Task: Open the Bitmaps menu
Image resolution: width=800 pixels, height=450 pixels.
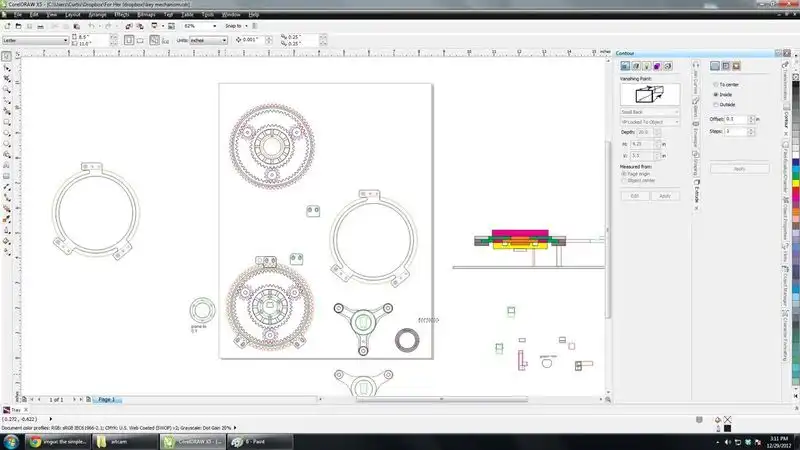Action: [146, 16]
